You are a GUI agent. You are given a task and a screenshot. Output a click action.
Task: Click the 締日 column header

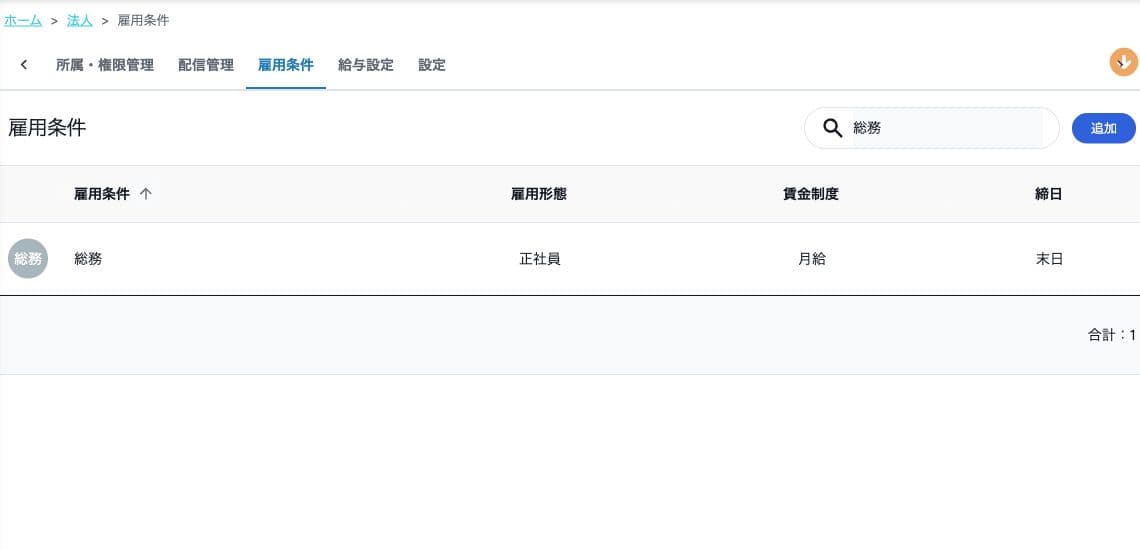pyautogui.click(x=1048, y=194)
